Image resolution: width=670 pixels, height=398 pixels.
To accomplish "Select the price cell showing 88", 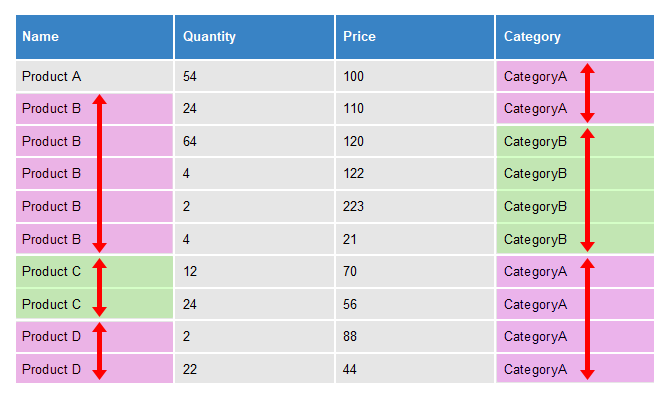I will [415, 336].
